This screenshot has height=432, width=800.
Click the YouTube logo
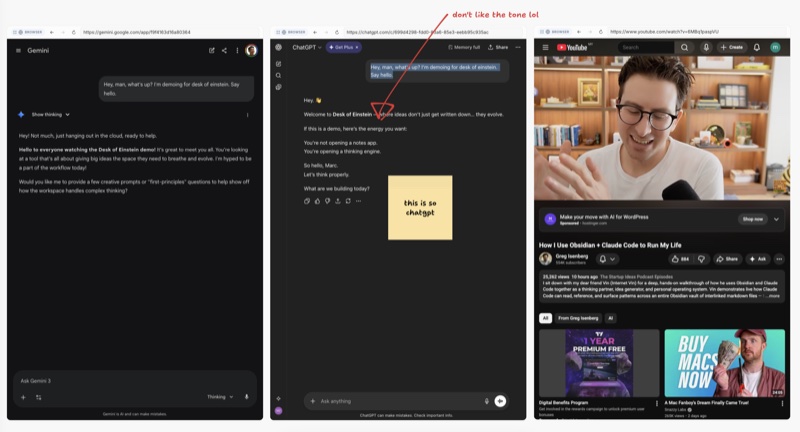click(x=572, y=47)
